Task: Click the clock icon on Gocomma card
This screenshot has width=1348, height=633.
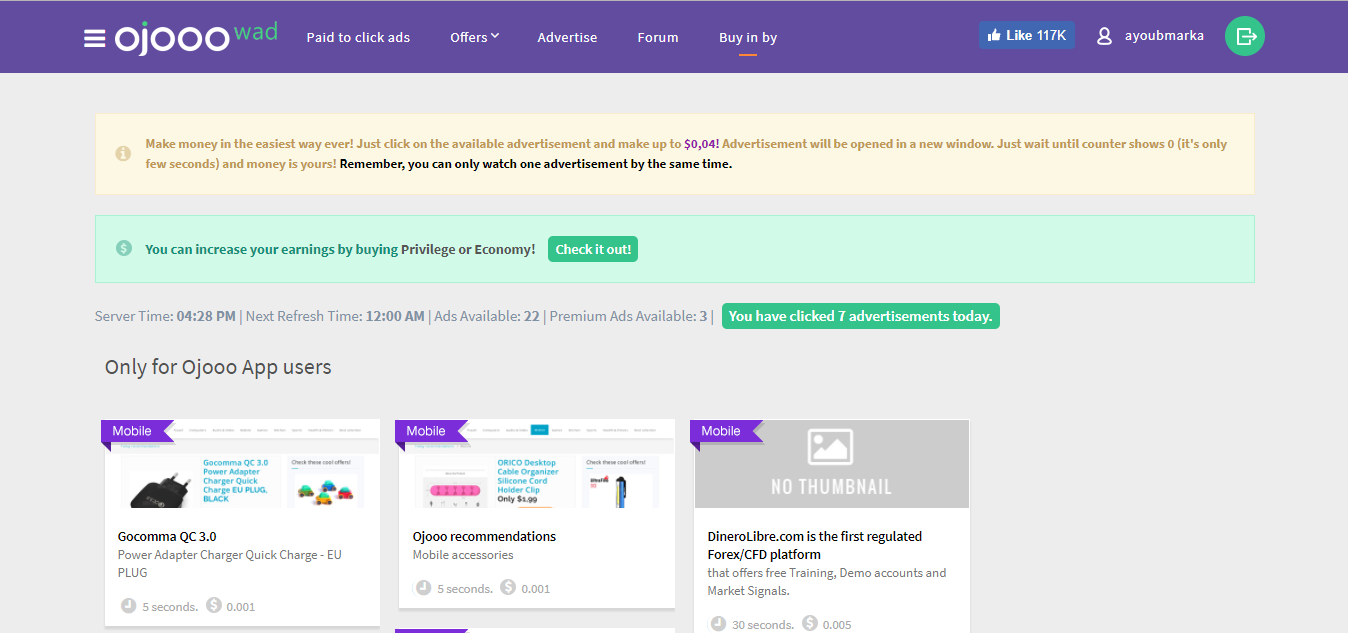Action: [x=129, y=605]
